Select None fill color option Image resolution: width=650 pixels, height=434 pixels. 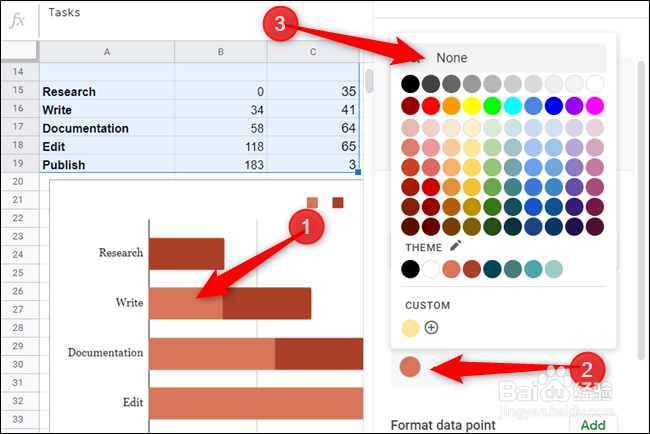click(503, 58)
